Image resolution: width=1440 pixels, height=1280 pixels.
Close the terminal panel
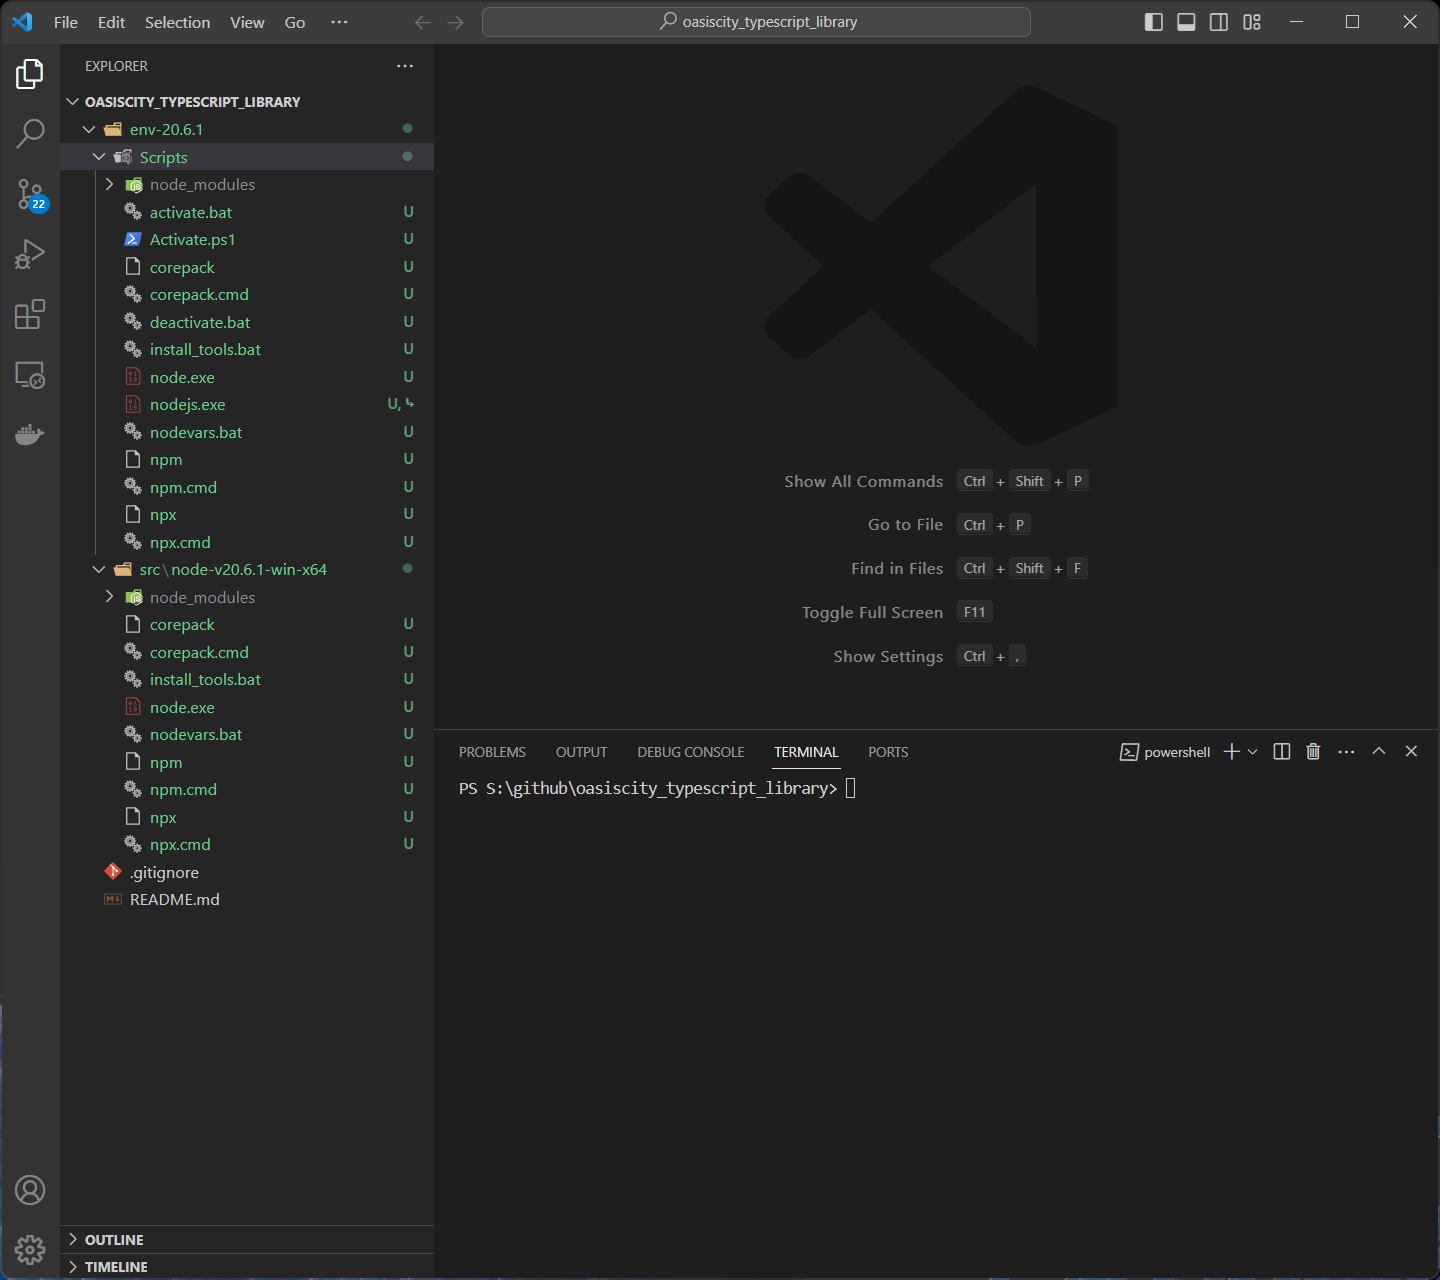pos(1411,751)
